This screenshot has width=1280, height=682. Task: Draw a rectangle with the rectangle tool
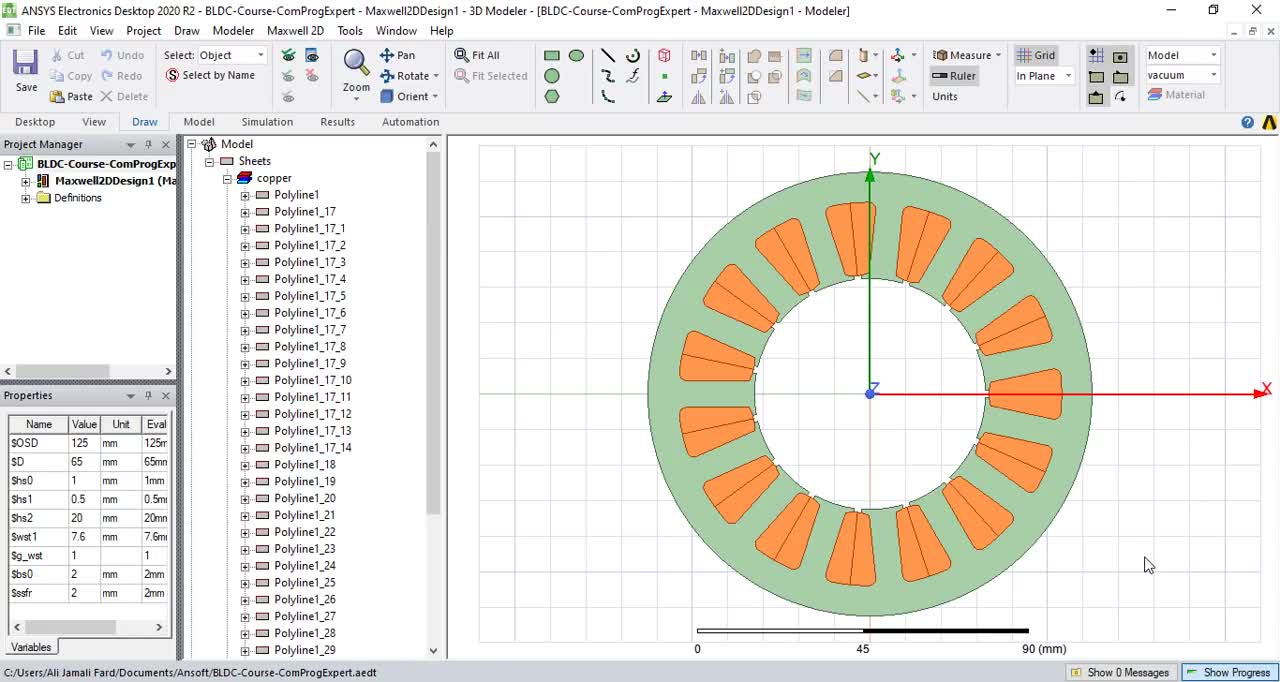point(551,55)
